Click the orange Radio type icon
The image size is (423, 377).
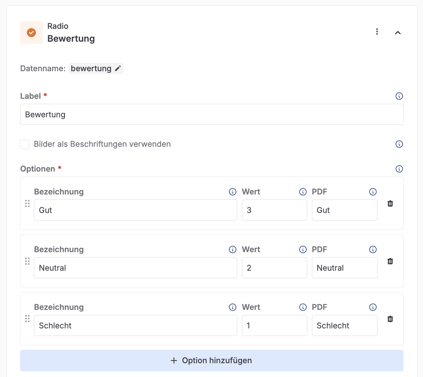31,33
